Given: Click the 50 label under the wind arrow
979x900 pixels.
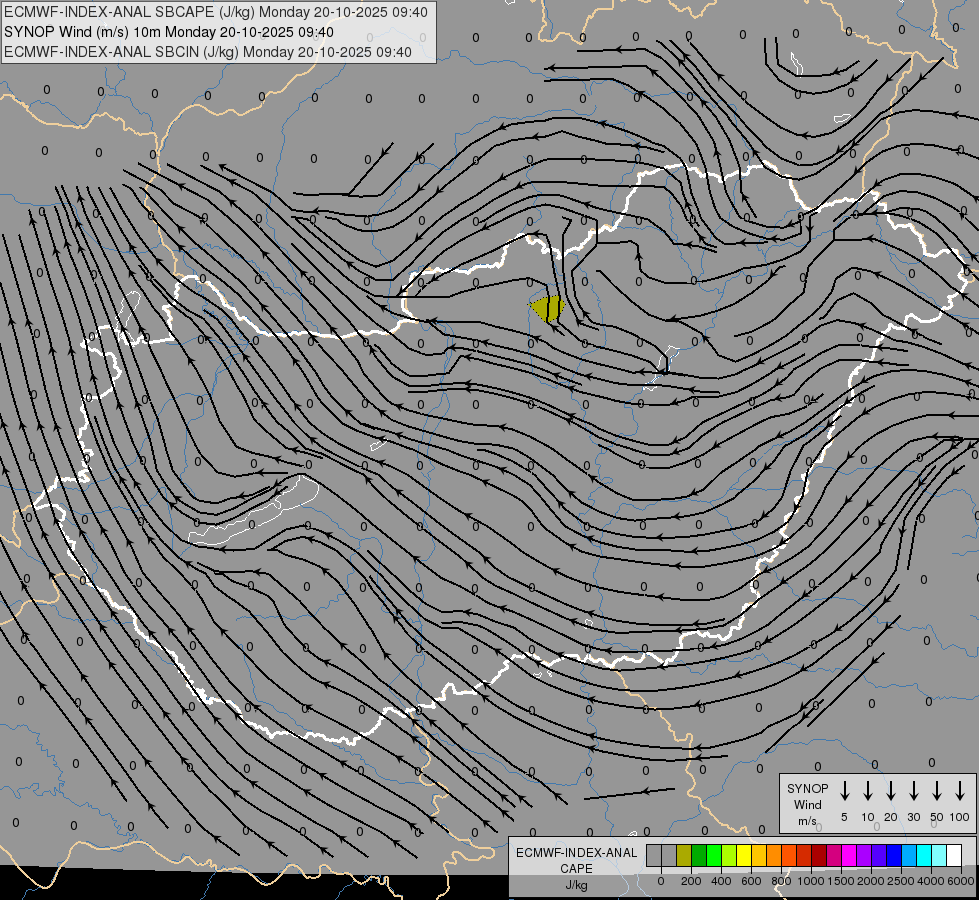Looking at the screenshot, I should [x=937, y=817].
